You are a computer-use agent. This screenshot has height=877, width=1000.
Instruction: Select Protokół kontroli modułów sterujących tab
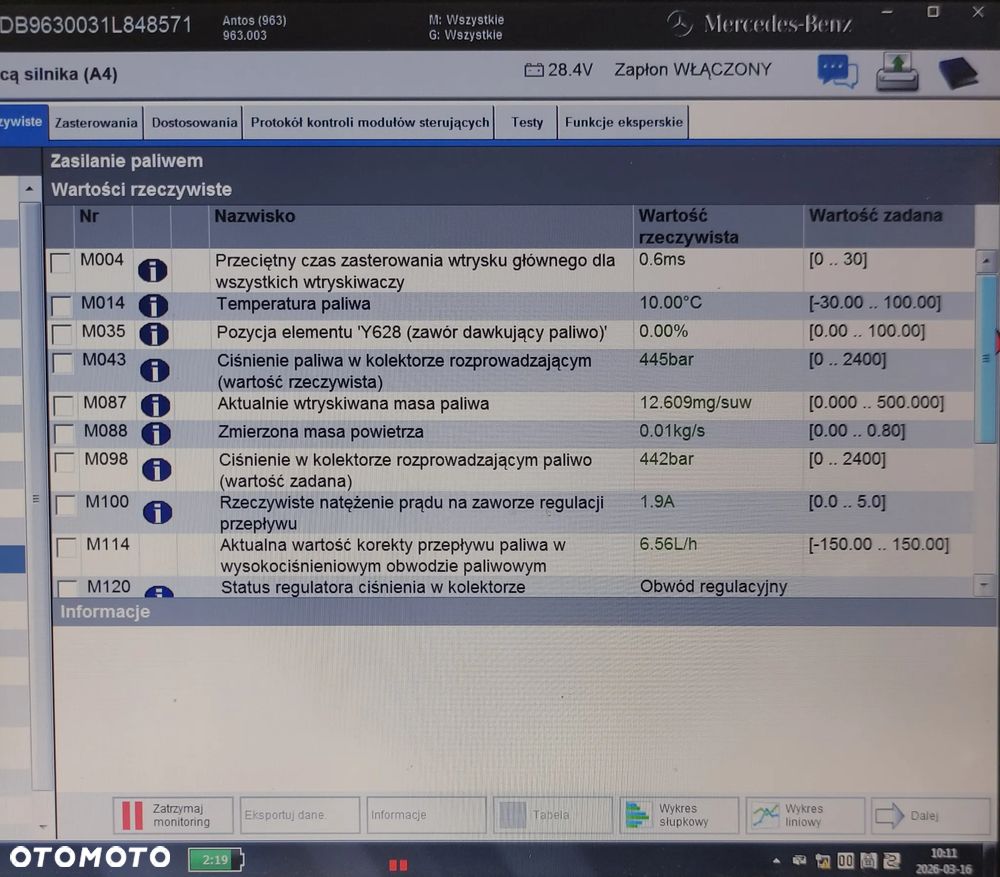[370, 122]
